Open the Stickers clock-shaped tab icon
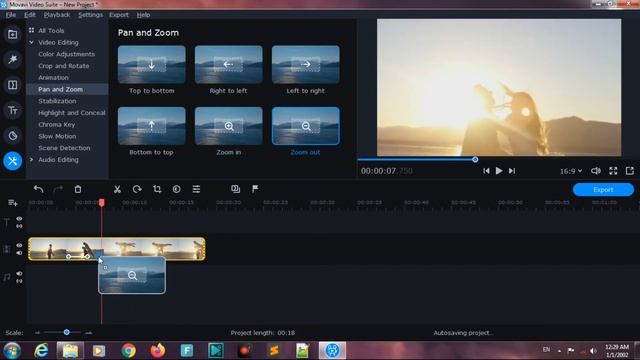This screenshot has width=640, height=360. point(13,136)
